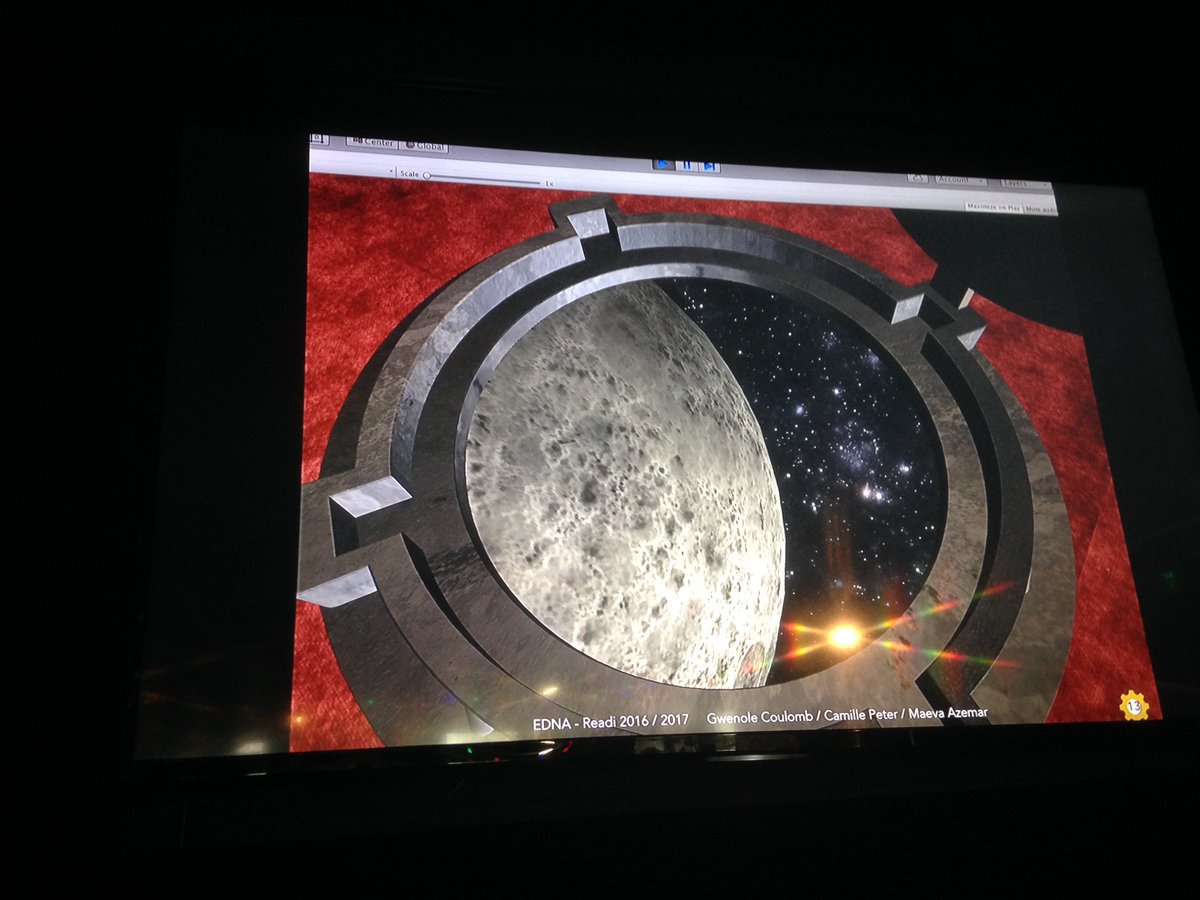Toggle the Center pivot mode button

point(371,142)
